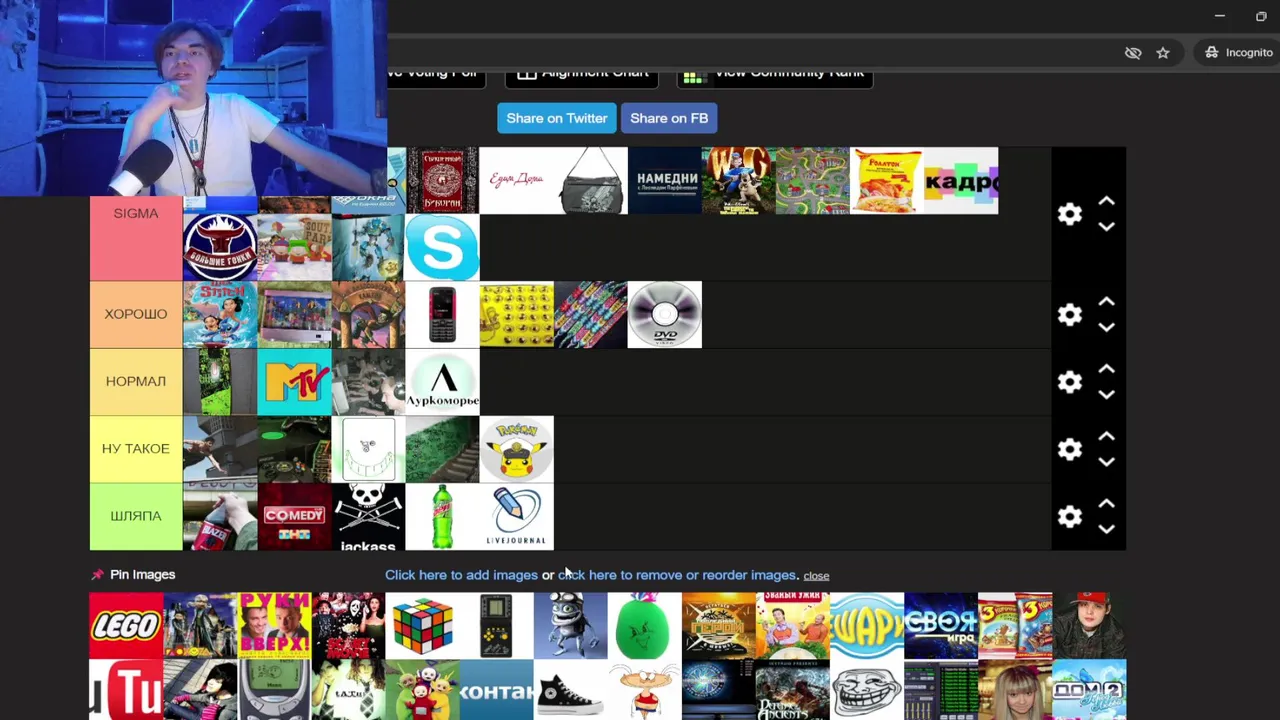Select the MTV logo image
This screenshot has width=1280, height=720.
click(294, 382)
